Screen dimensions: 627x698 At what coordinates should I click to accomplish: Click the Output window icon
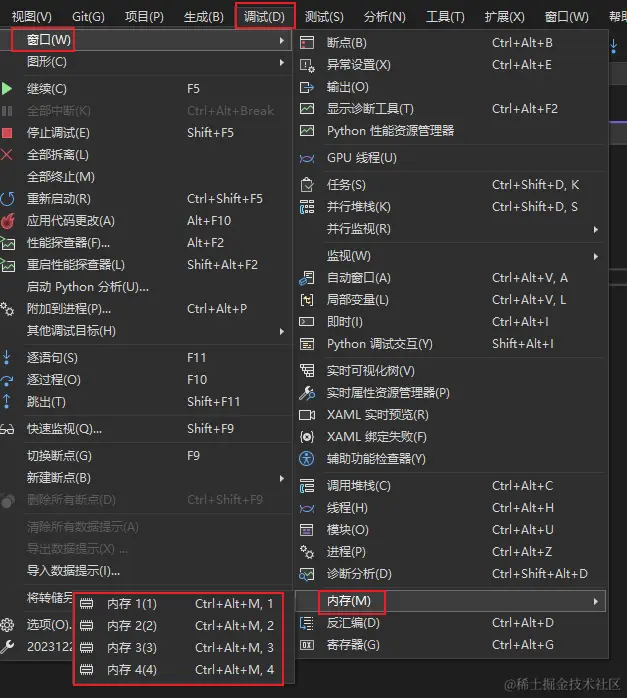pos(307,87)
